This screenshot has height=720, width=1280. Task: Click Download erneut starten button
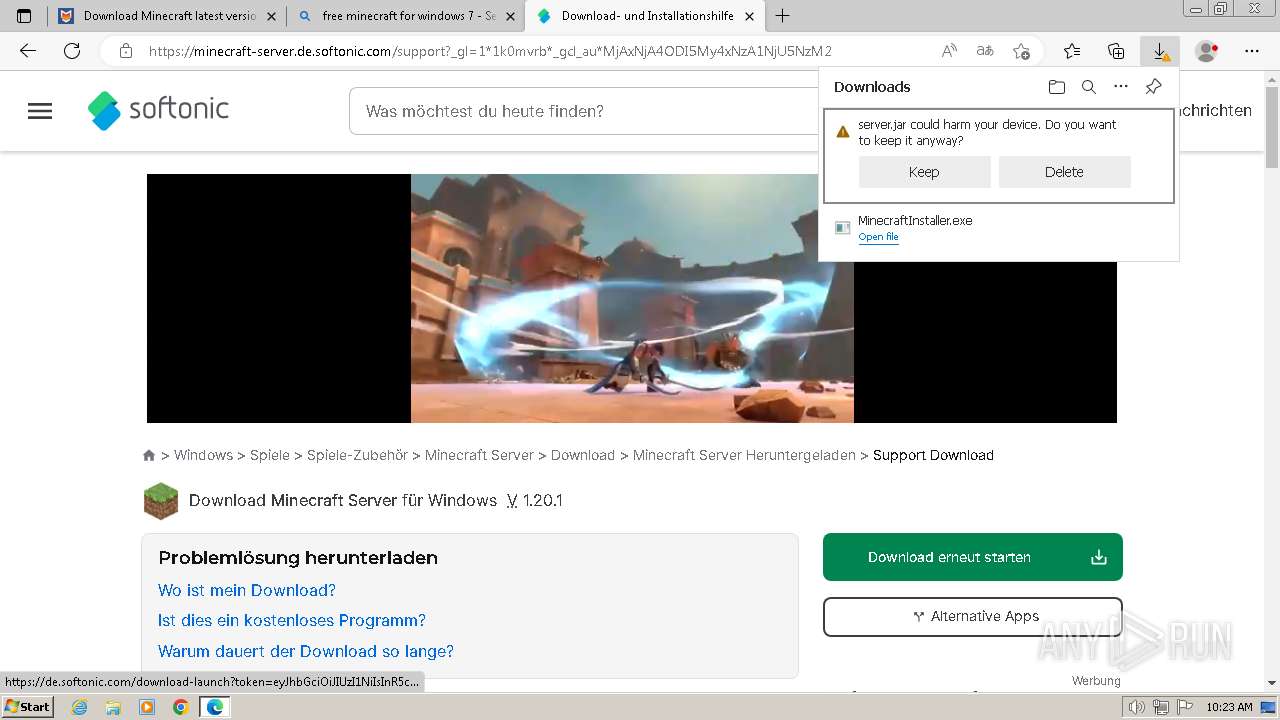tap(973, 557)
